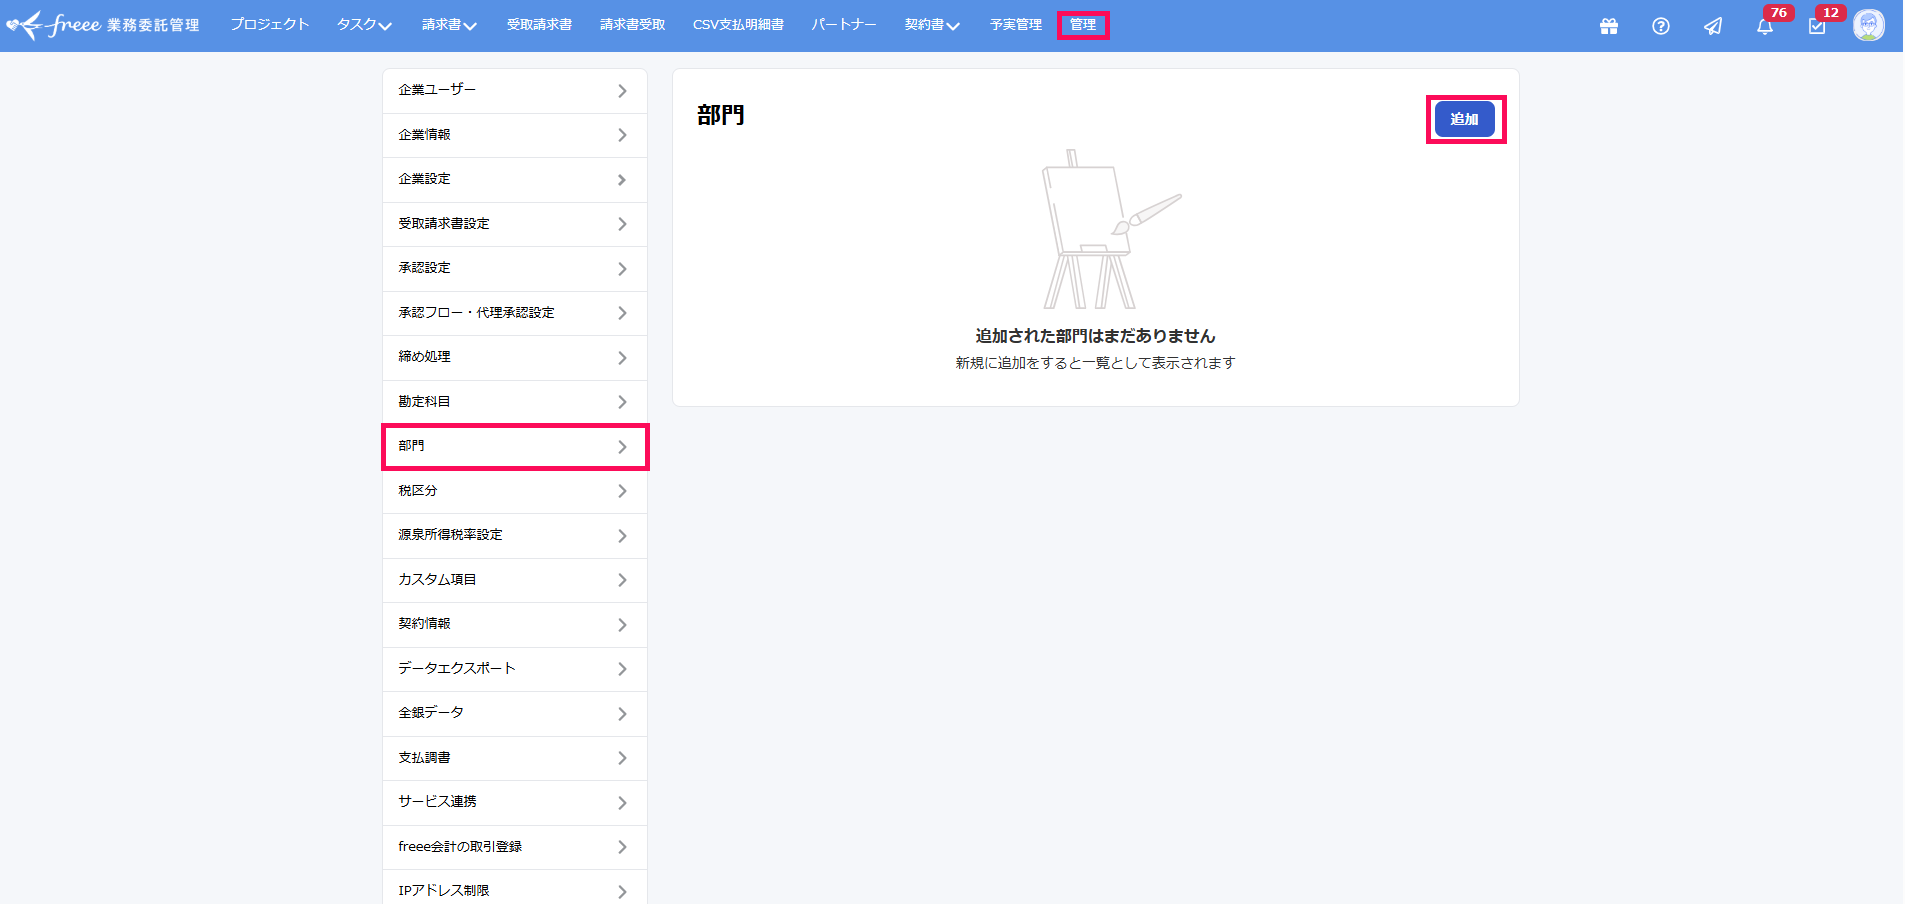Image resolution: width=1905 pixels, height=904 pixels.
Task: Open task checklist icon with 12 badge
Action: [x=1817, y=26]
